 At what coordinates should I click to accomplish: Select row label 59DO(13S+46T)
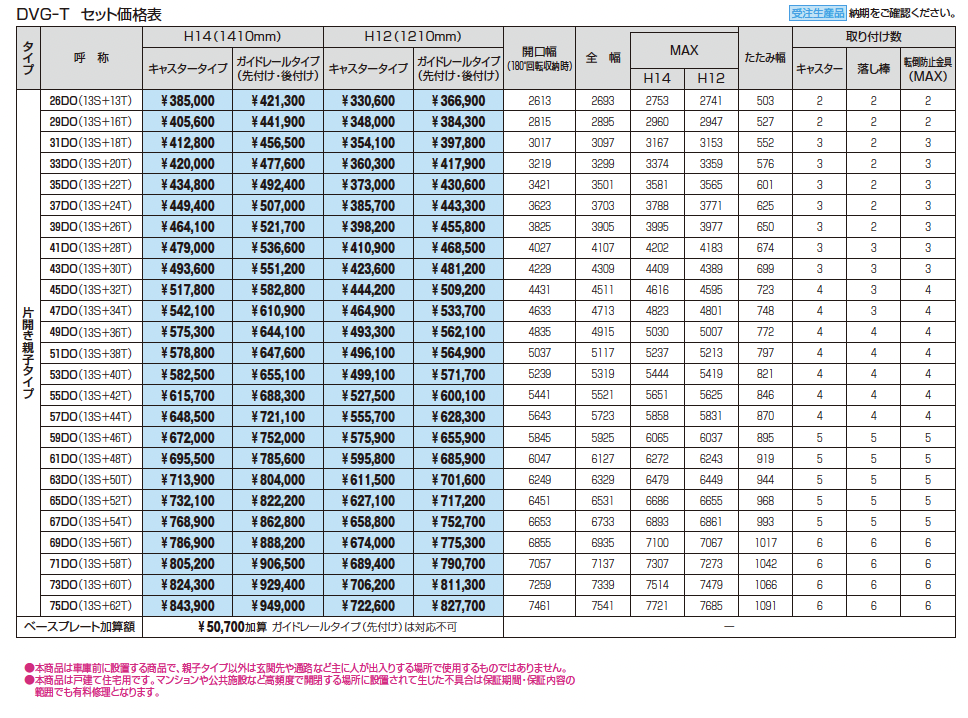[91, 438]
